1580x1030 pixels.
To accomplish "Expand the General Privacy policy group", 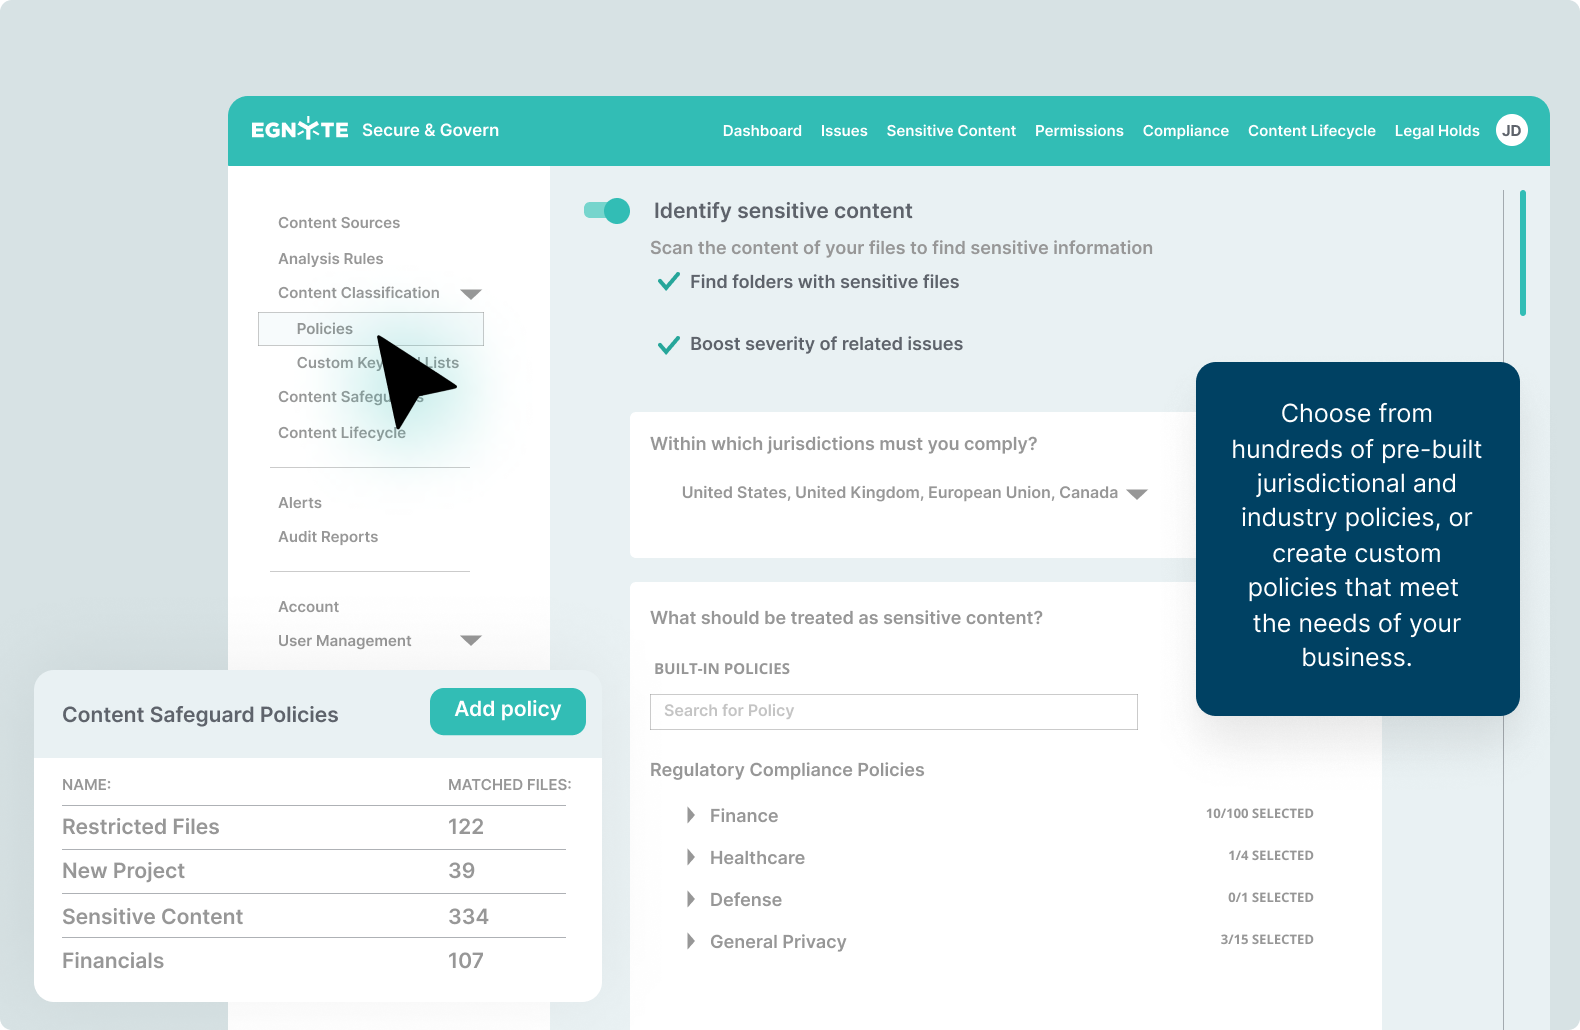I will pyautogui.click(x=691, y=942).
